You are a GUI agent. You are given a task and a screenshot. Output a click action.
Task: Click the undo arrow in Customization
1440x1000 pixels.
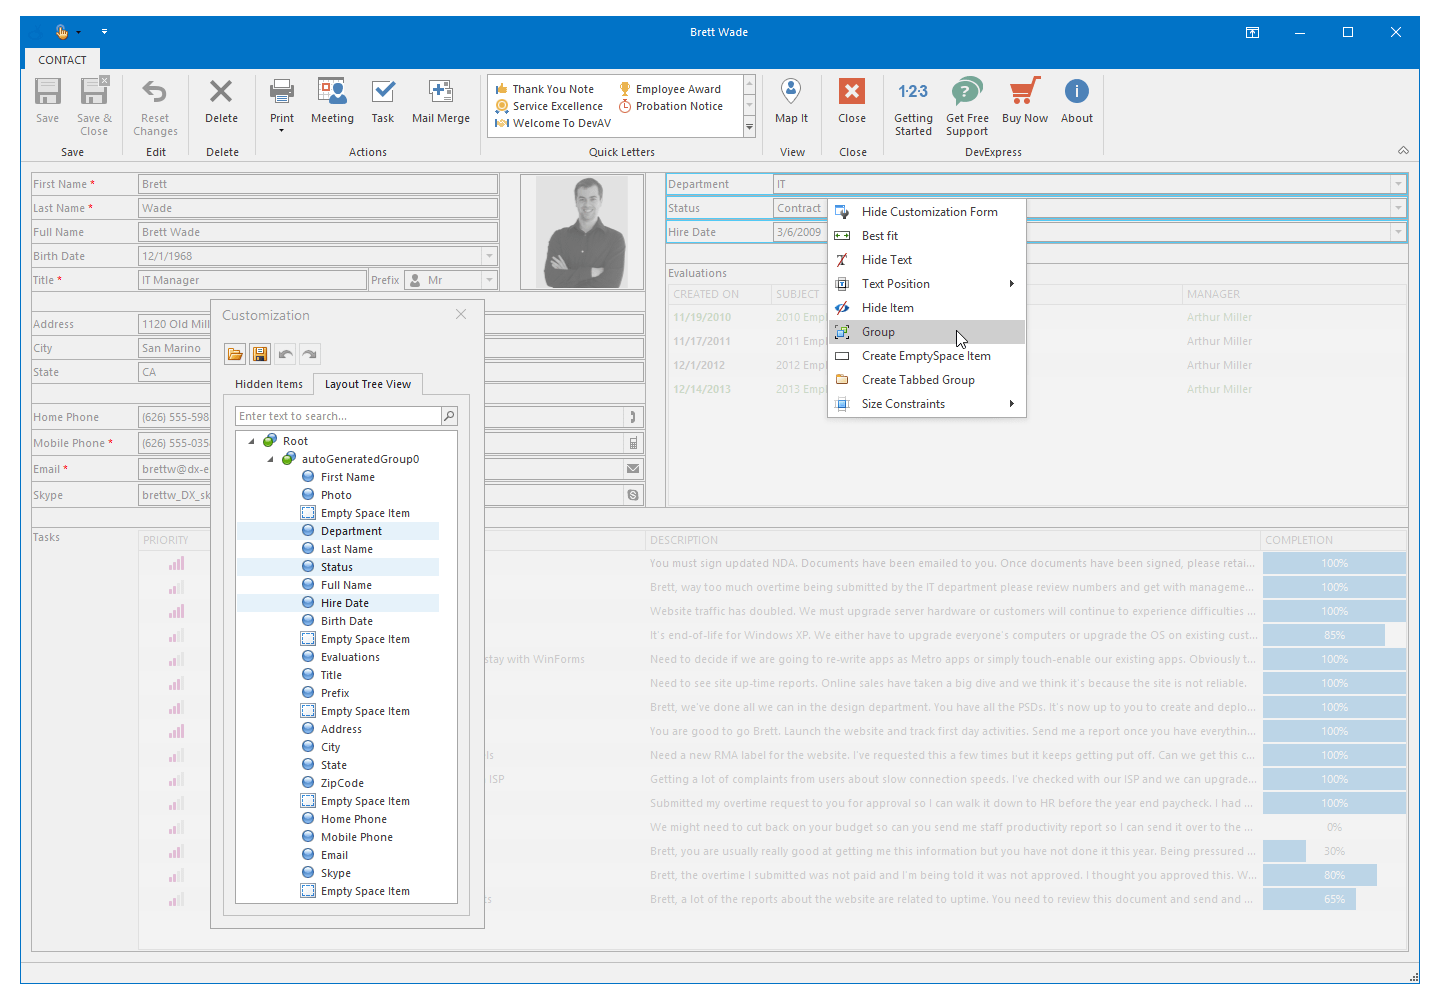286,354
